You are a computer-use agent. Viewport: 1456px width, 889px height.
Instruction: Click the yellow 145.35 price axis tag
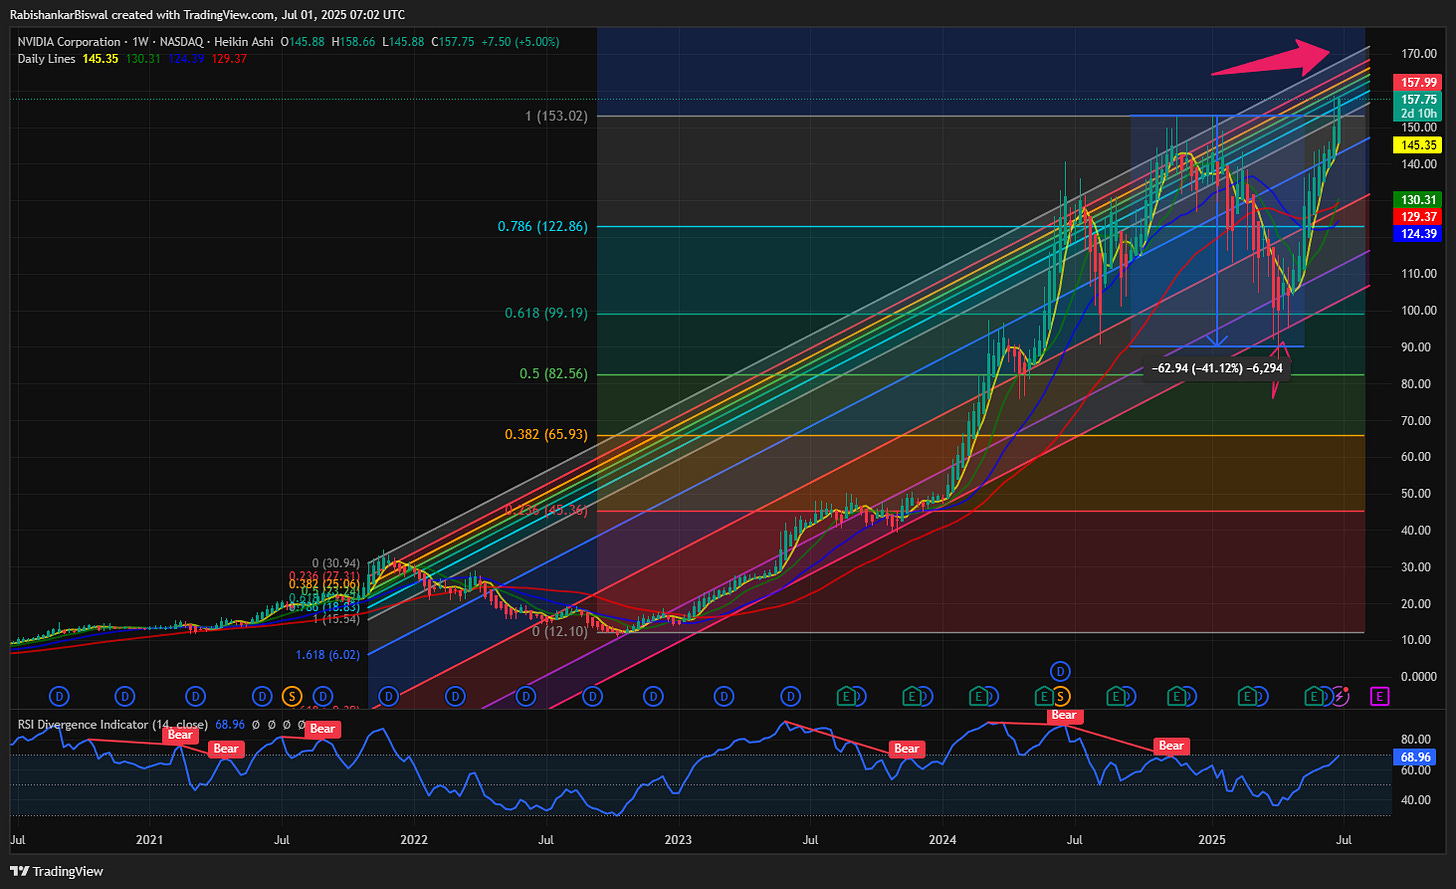(1419, 145)
